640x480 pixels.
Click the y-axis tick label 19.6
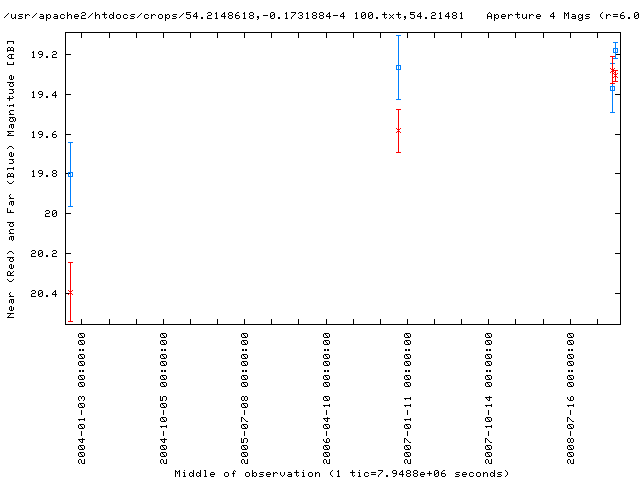(x=44, y=135)
